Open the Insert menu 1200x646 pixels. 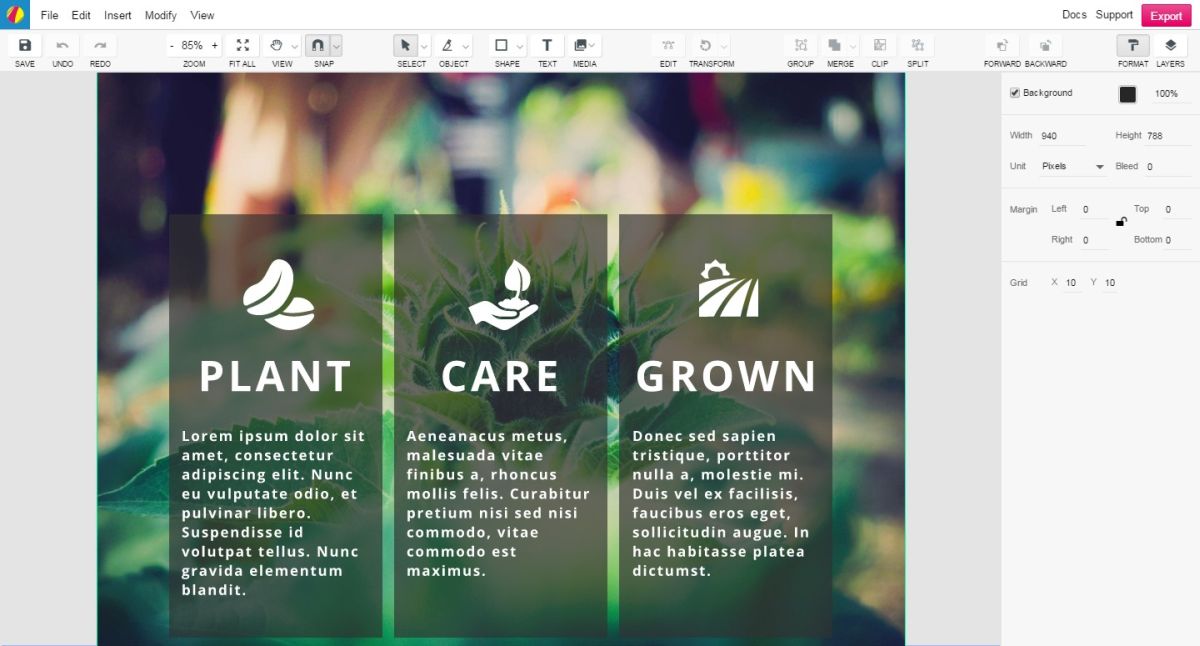118,15
